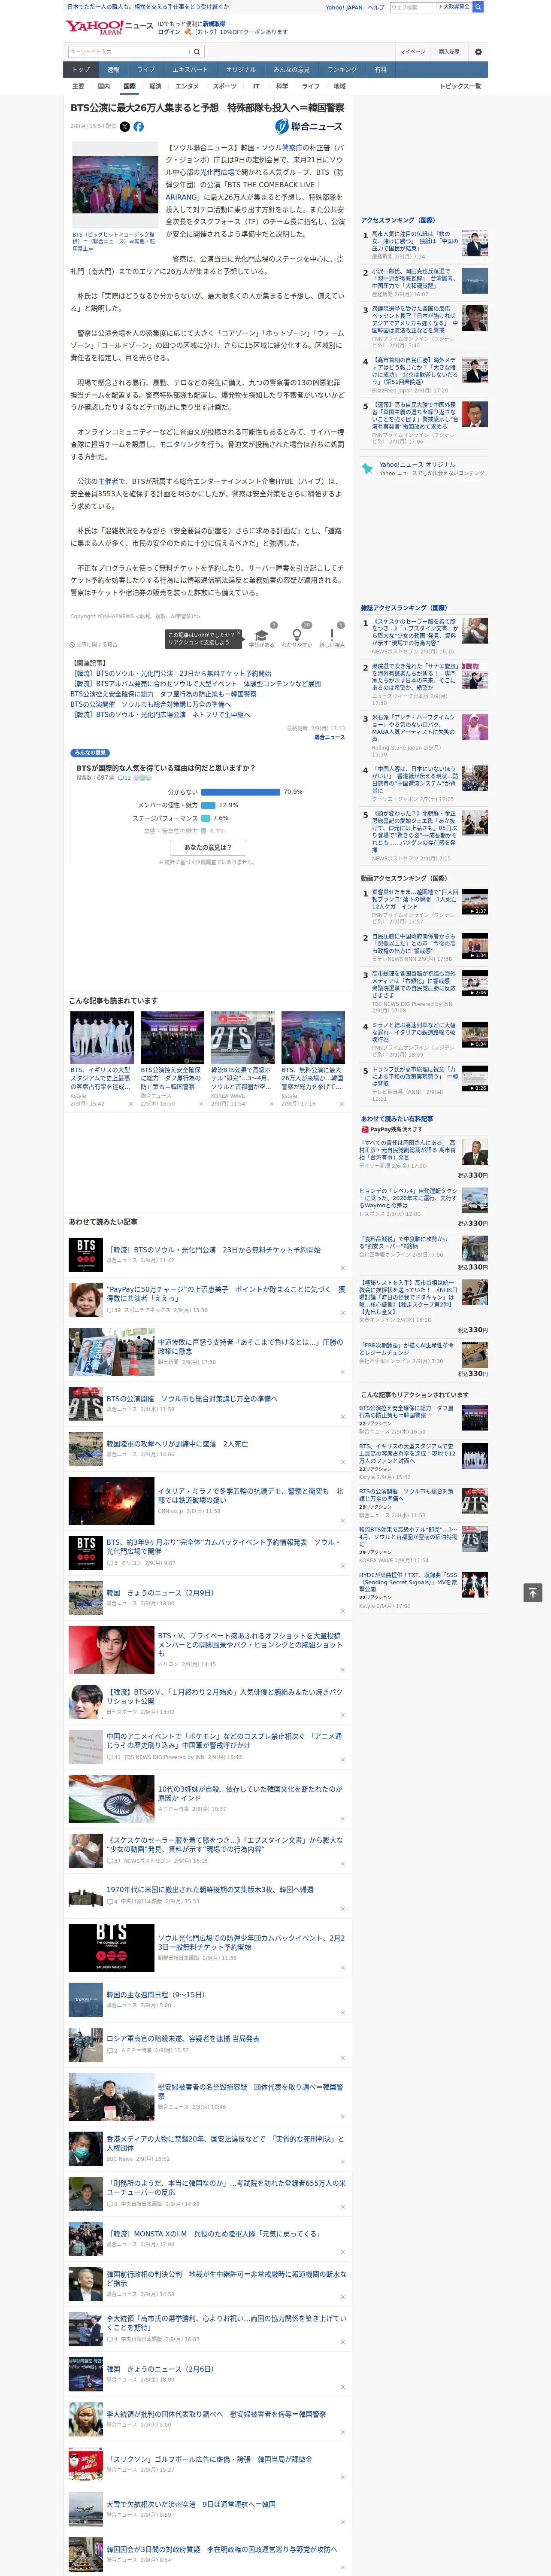The height and width of the screenshot is (2576, 551).
Task: Open article BTS・V、プライベート感あふれるオフショット
Action: pyautogui.click(x=250, y=1645)
